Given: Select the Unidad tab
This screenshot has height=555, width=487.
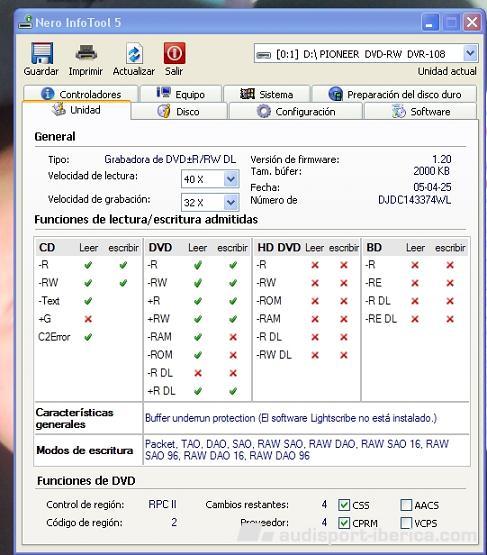Looking at the screenshot, I should [x=76, y=110].
